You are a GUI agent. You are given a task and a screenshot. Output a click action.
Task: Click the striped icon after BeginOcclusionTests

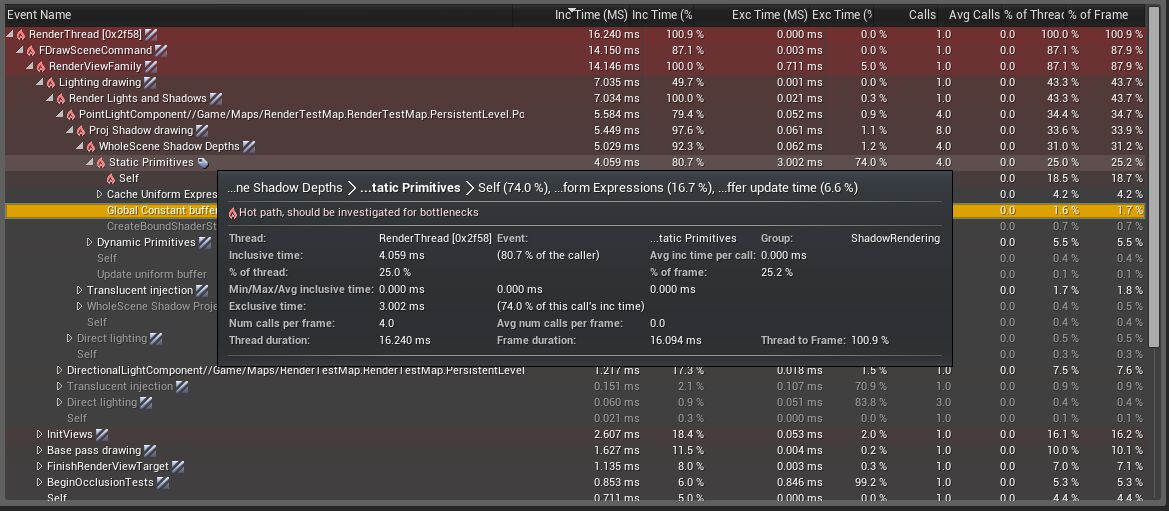pyautogui.click(x=163, y=483)
